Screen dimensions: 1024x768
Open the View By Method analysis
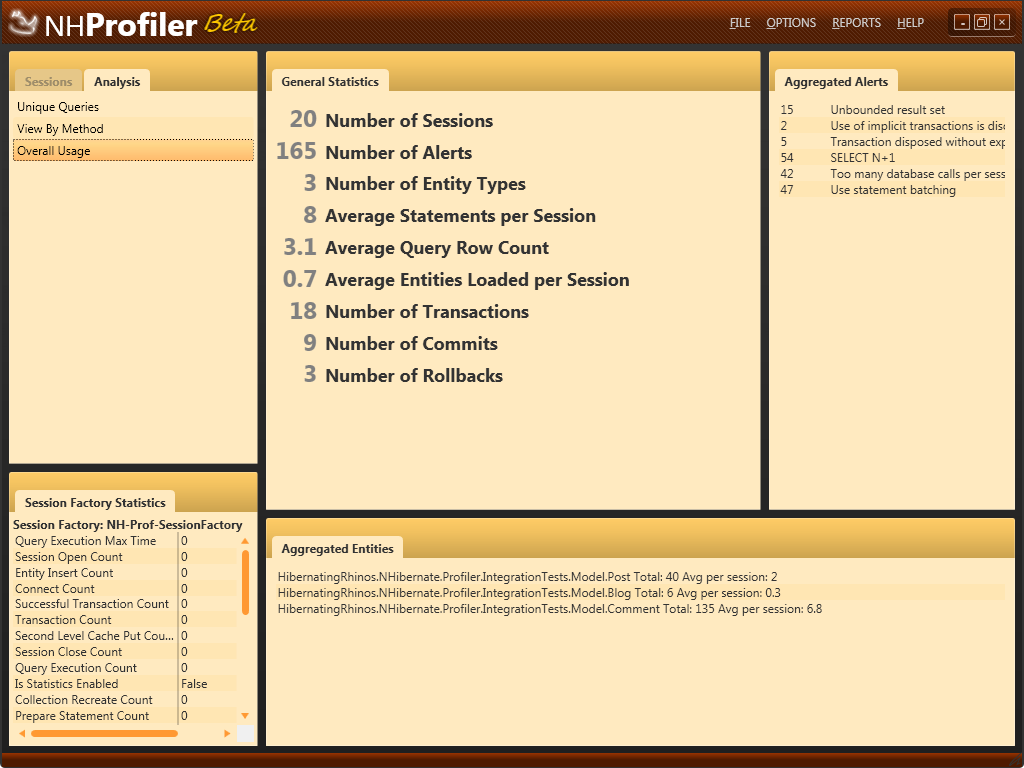click(x=133, y=129)
